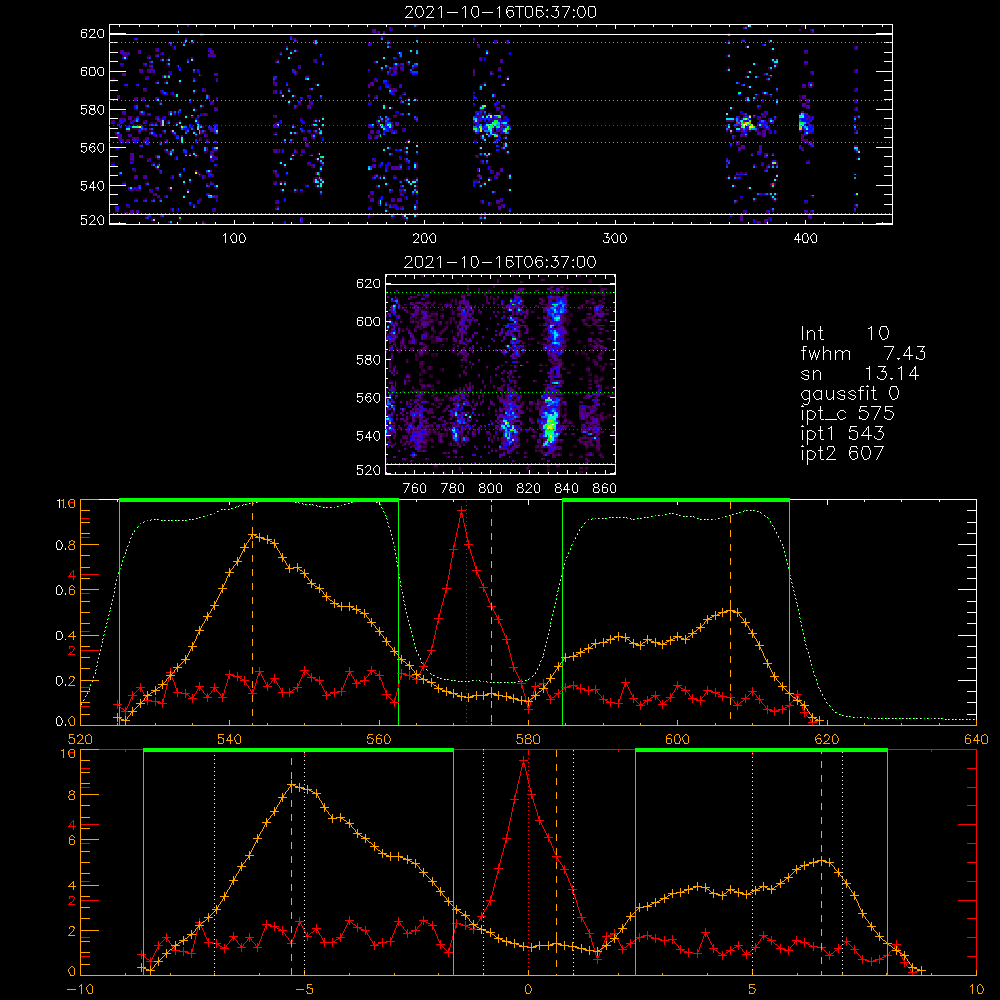
Task: Click the middle image title 2021-10-16T06:37:00
Action: (x=500, y=262)
